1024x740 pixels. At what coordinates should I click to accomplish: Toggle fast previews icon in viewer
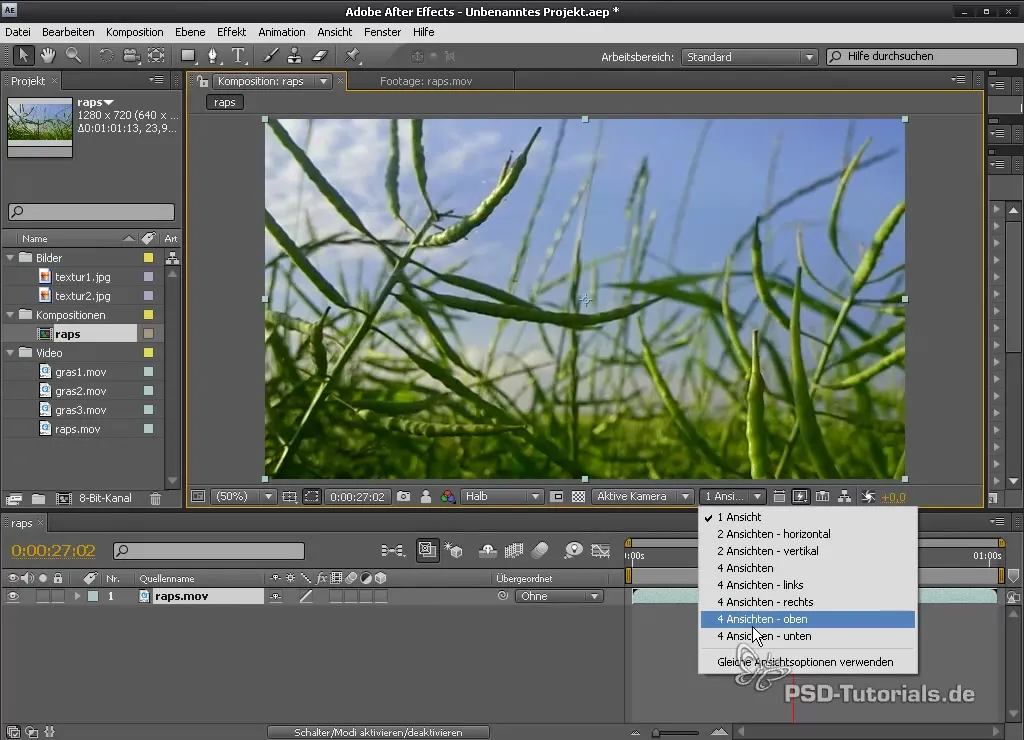pyautogui.click(x=800, y=496)
